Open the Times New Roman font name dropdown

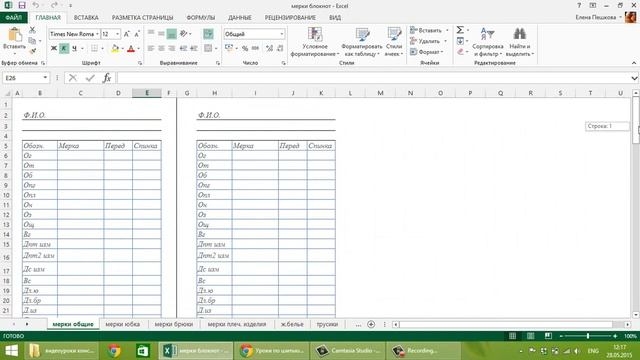click(x=97, y=34)
